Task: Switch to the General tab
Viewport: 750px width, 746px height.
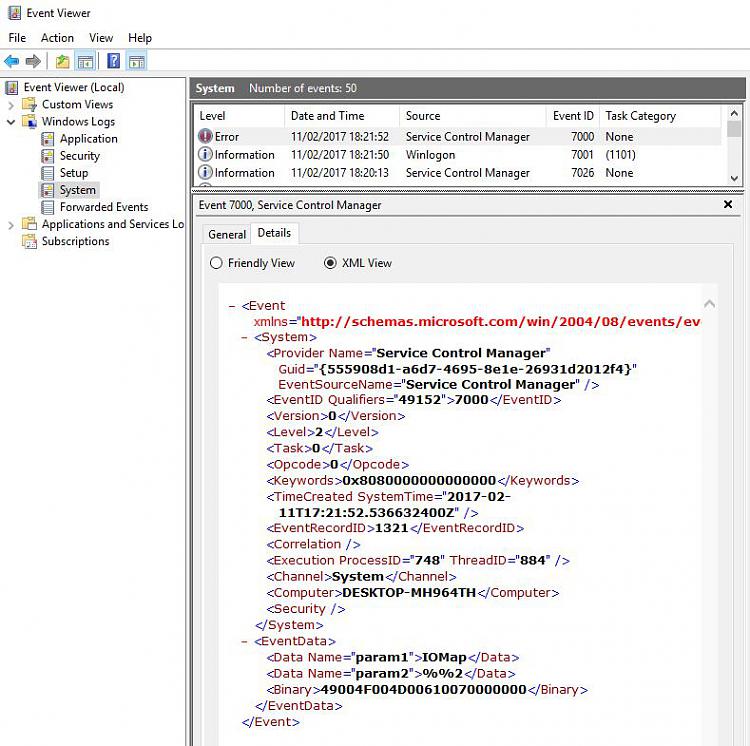Action: (x=227, y=234)
